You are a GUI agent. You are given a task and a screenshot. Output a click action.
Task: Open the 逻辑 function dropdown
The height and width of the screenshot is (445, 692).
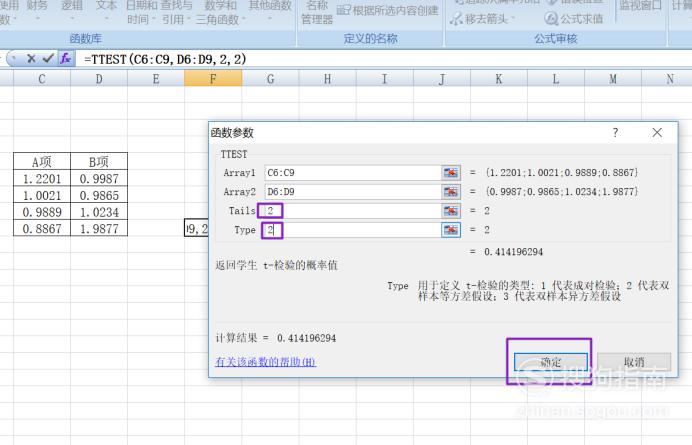[72, 12]
